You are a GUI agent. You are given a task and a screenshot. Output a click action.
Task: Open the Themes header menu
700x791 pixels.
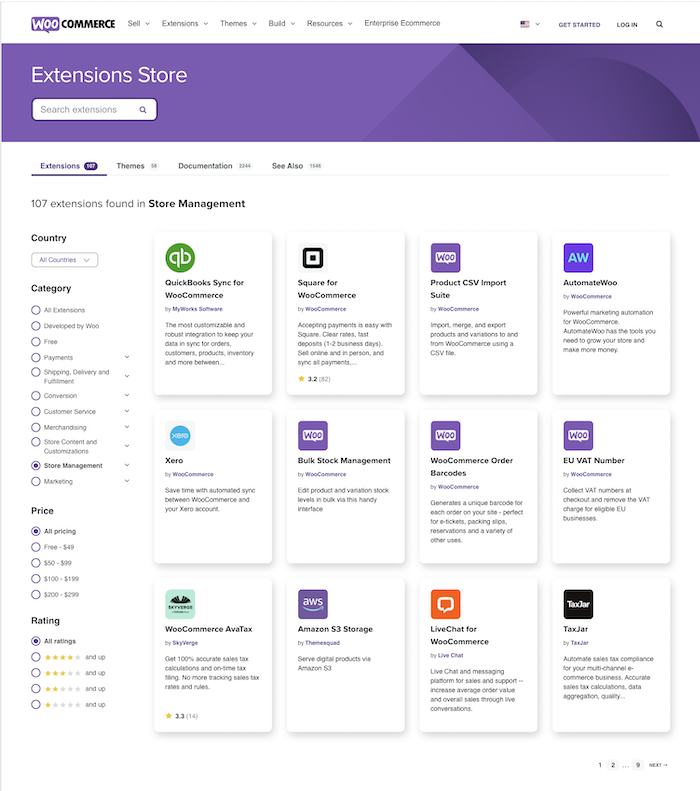[x=238, y=23]
